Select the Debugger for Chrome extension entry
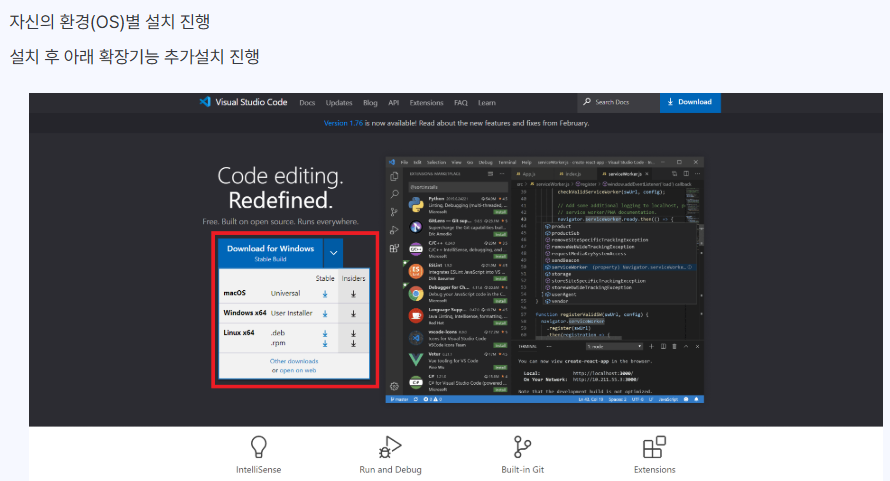The image size is (890, 481). click(x=457, y=294)
